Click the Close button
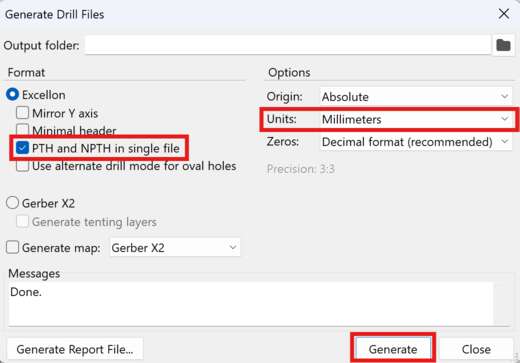 click(476, 349)
